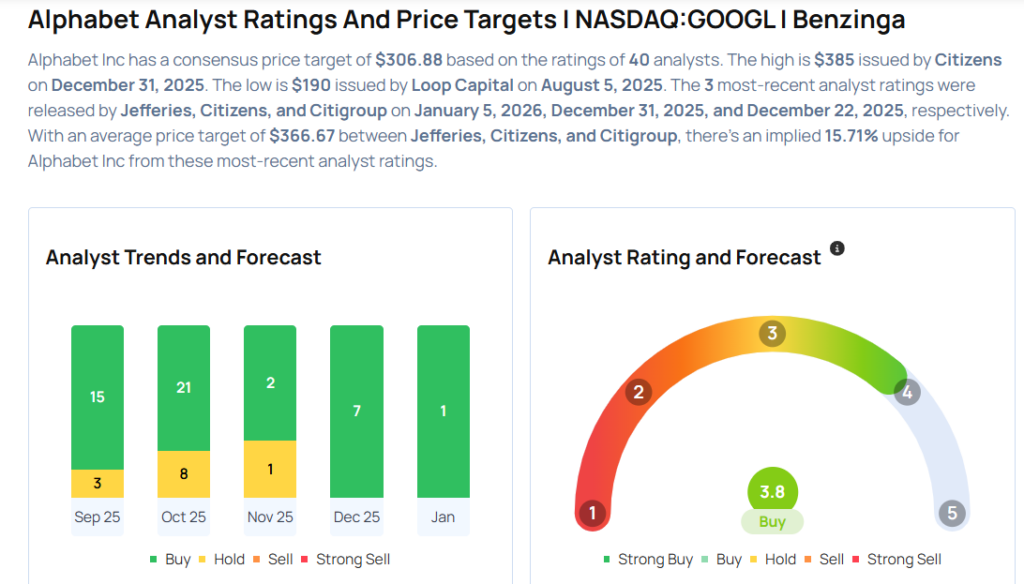Click gauge marker number 2
The height and width of the screenshot is (584, 1024).
638,392
